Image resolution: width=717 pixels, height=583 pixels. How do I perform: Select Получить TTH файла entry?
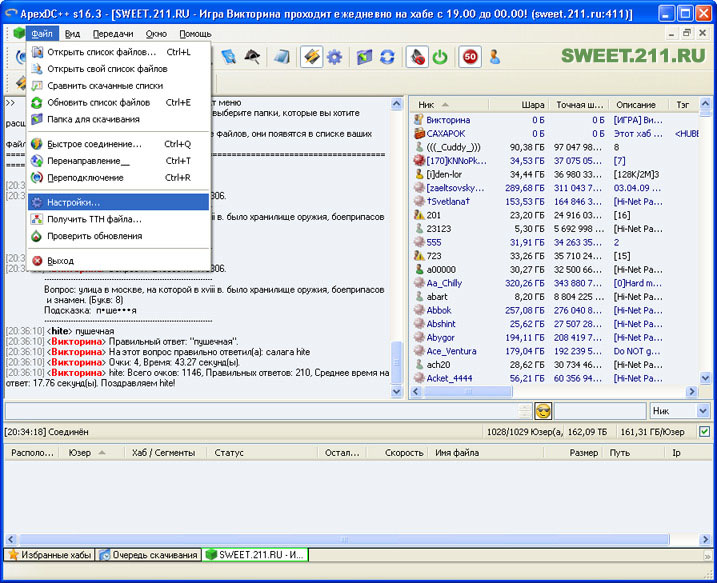click(119, 219)
